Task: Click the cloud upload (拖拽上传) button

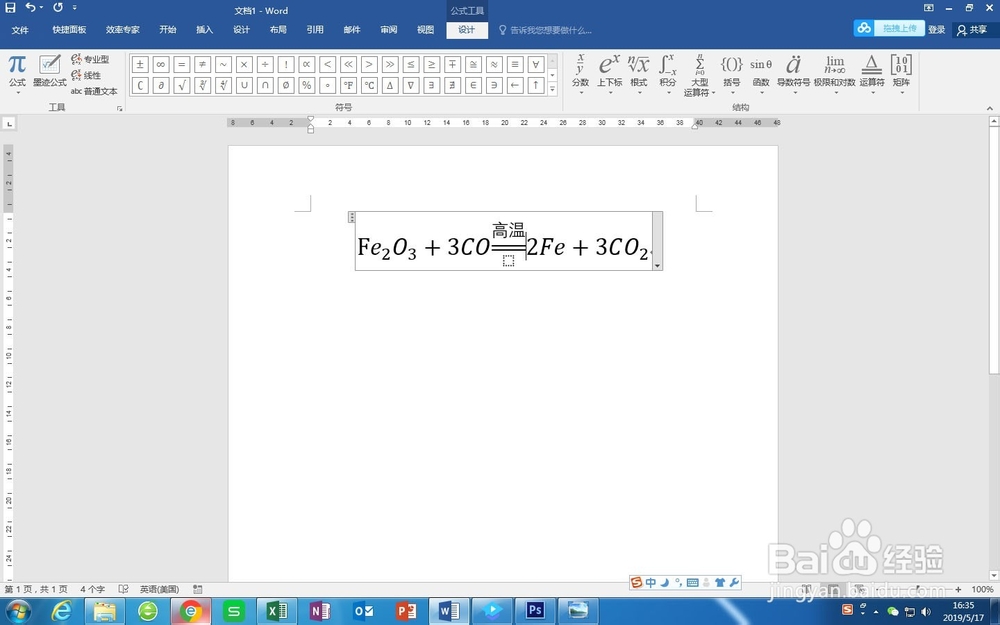Action: 889,28
